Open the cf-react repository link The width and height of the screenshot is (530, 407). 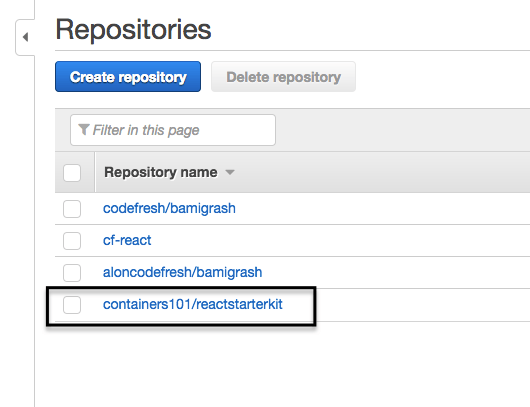127,240
